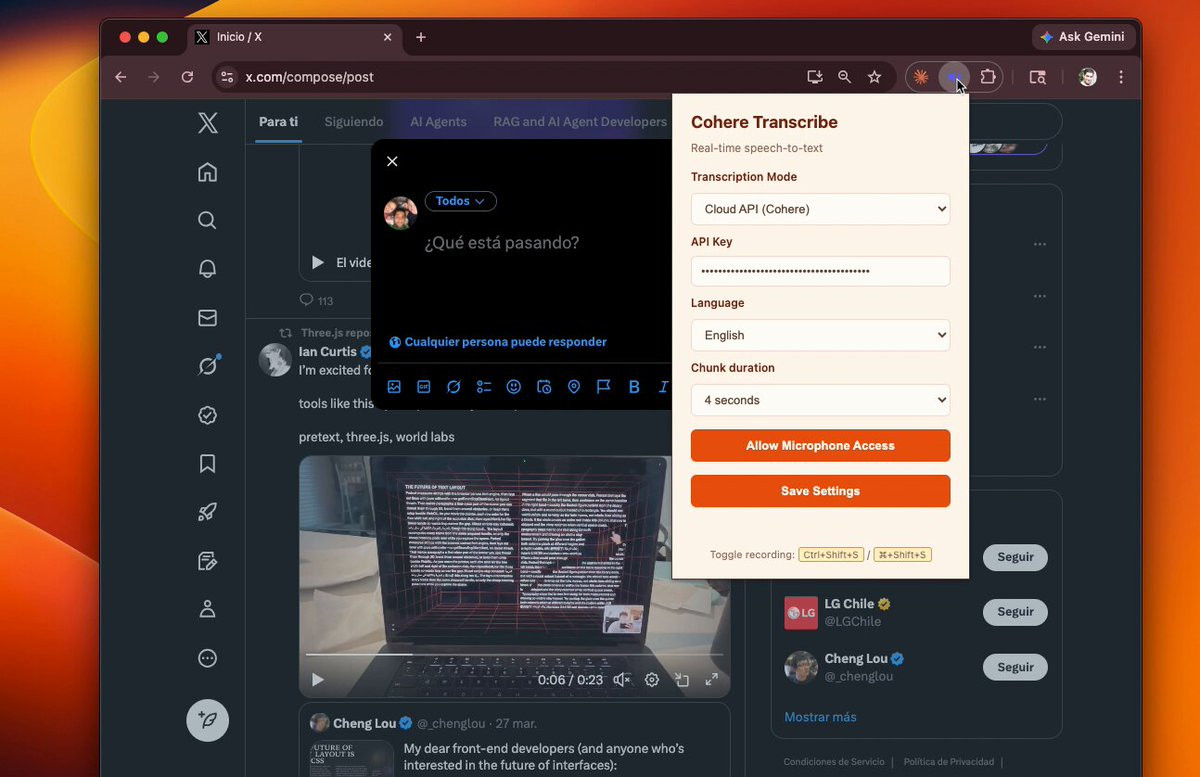Open Grok icon in sidebar
This screenshot has height=777, width=1200.
coord(207,366)
